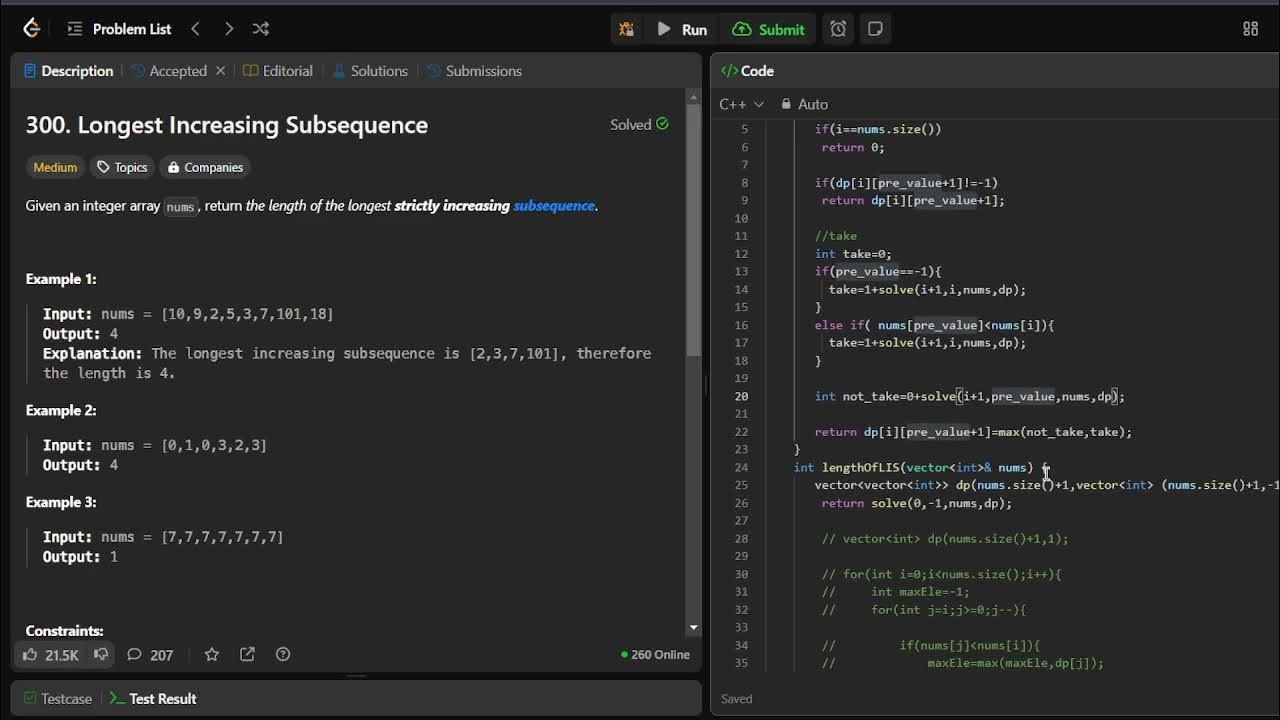Open the layout grid icon
This screenshot has width=1280, height=720.
tap(1250, 29)
